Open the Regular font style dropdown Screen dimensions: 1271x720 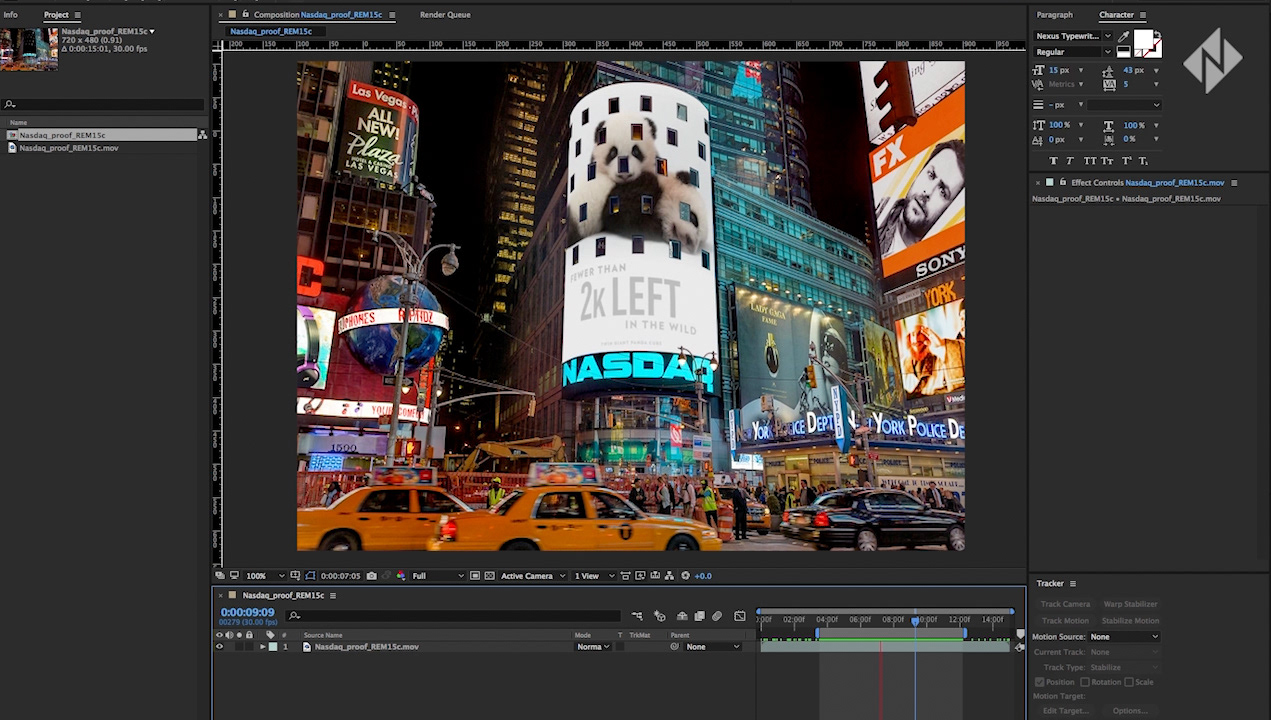tap(1073, 52)
